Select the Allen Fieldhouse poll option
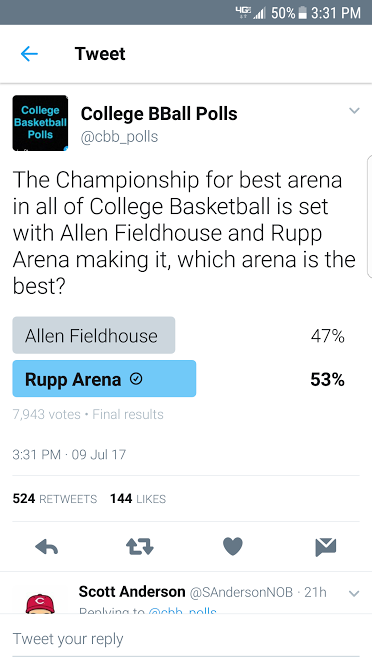This screenshot has height=662, width=372. (x=94, y=335)
